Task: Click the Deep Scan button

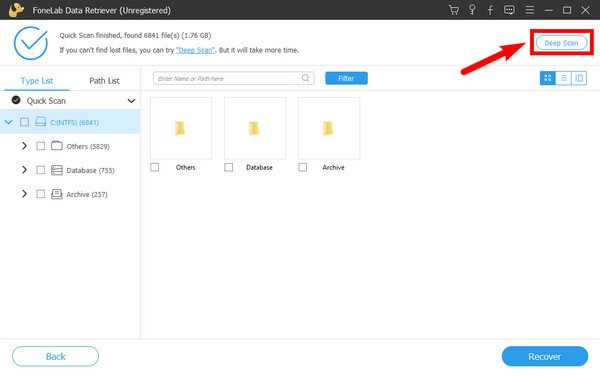Action: click(x=561, y=43)
